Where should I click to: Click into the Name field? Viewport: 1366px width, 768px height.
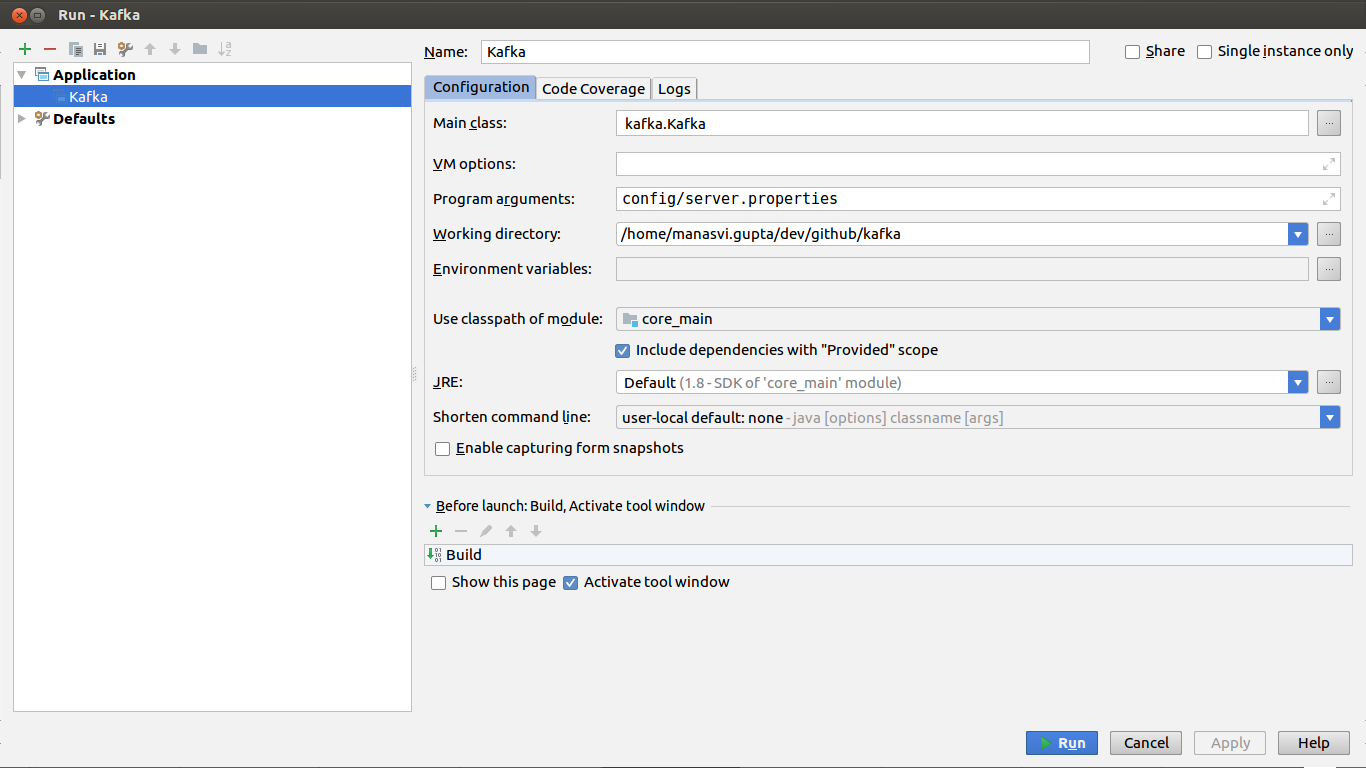[x=785, y=52]
